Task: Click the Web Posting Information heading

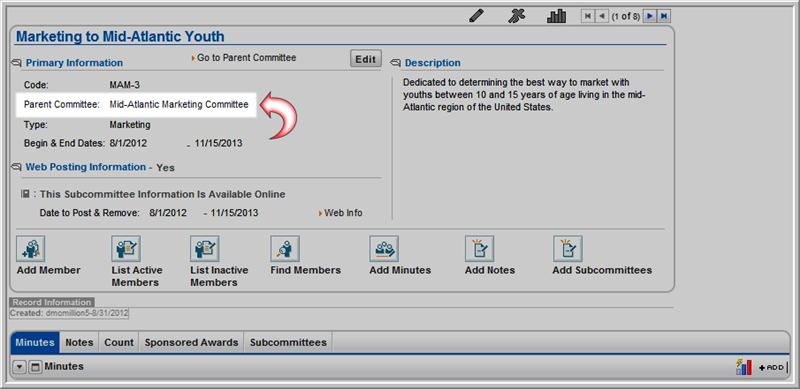Action: coord(86,167)
